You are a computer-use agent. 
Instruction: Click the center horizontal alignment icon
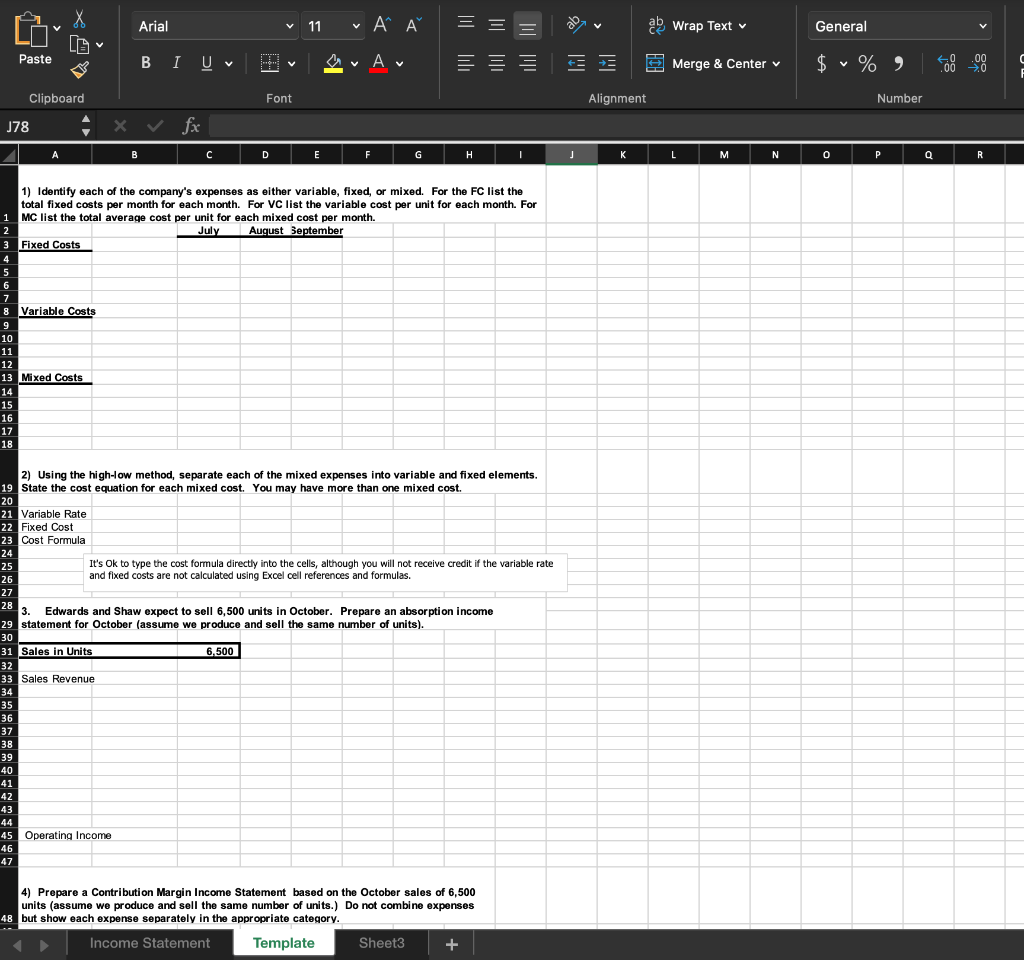click(497, 63)
